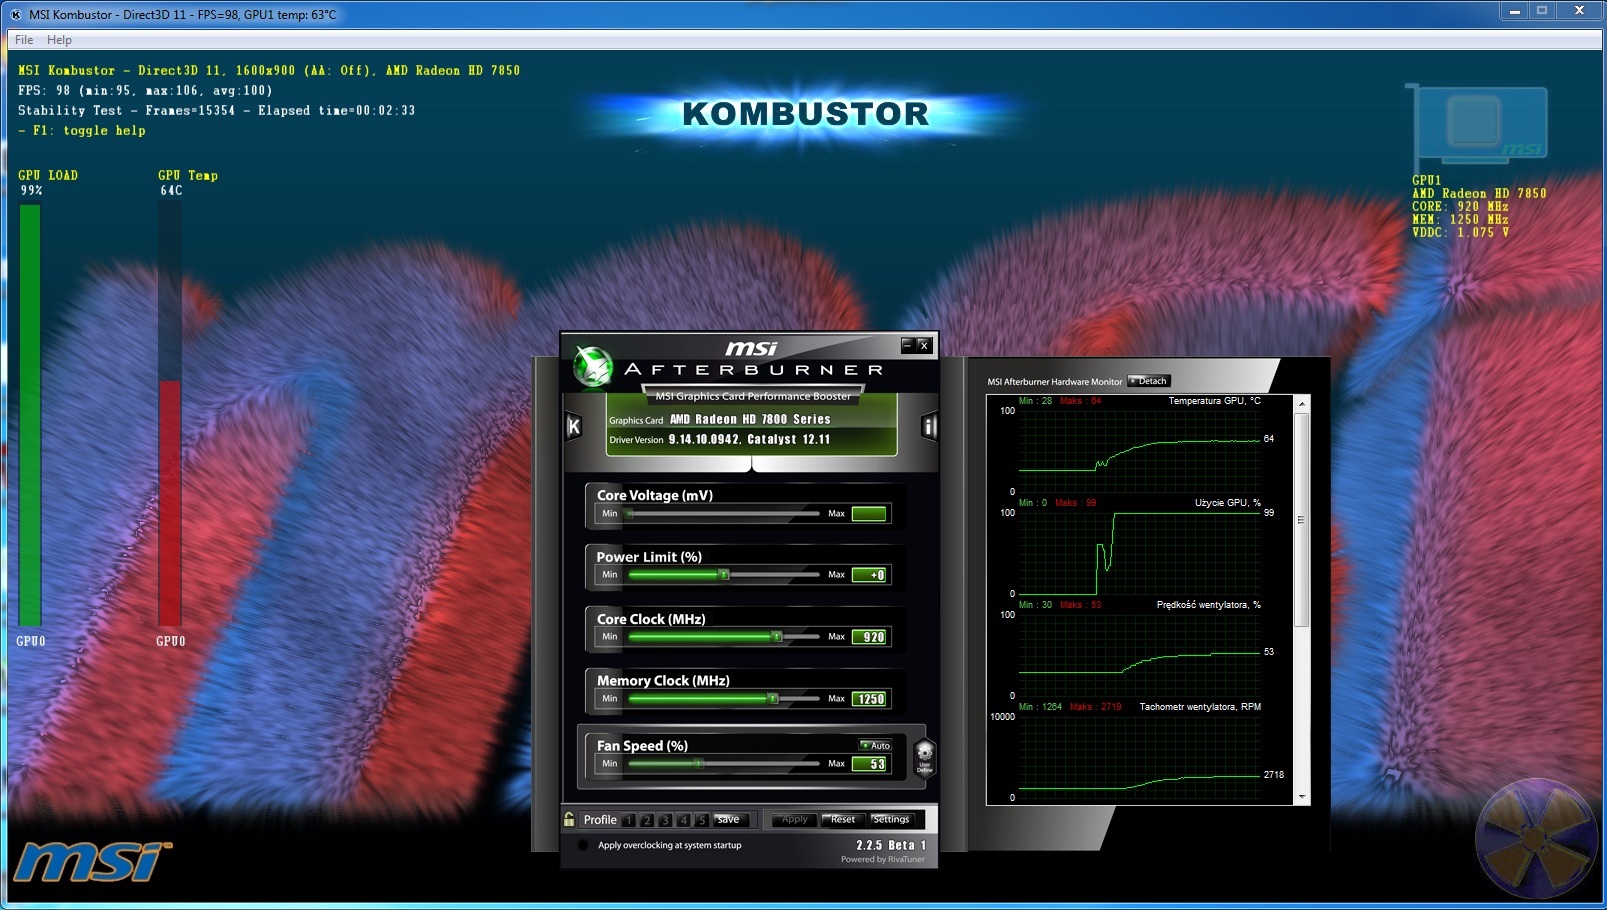Close the MSI Afterburner window
Screen dimensions: 1607x910
coord(924,345)
